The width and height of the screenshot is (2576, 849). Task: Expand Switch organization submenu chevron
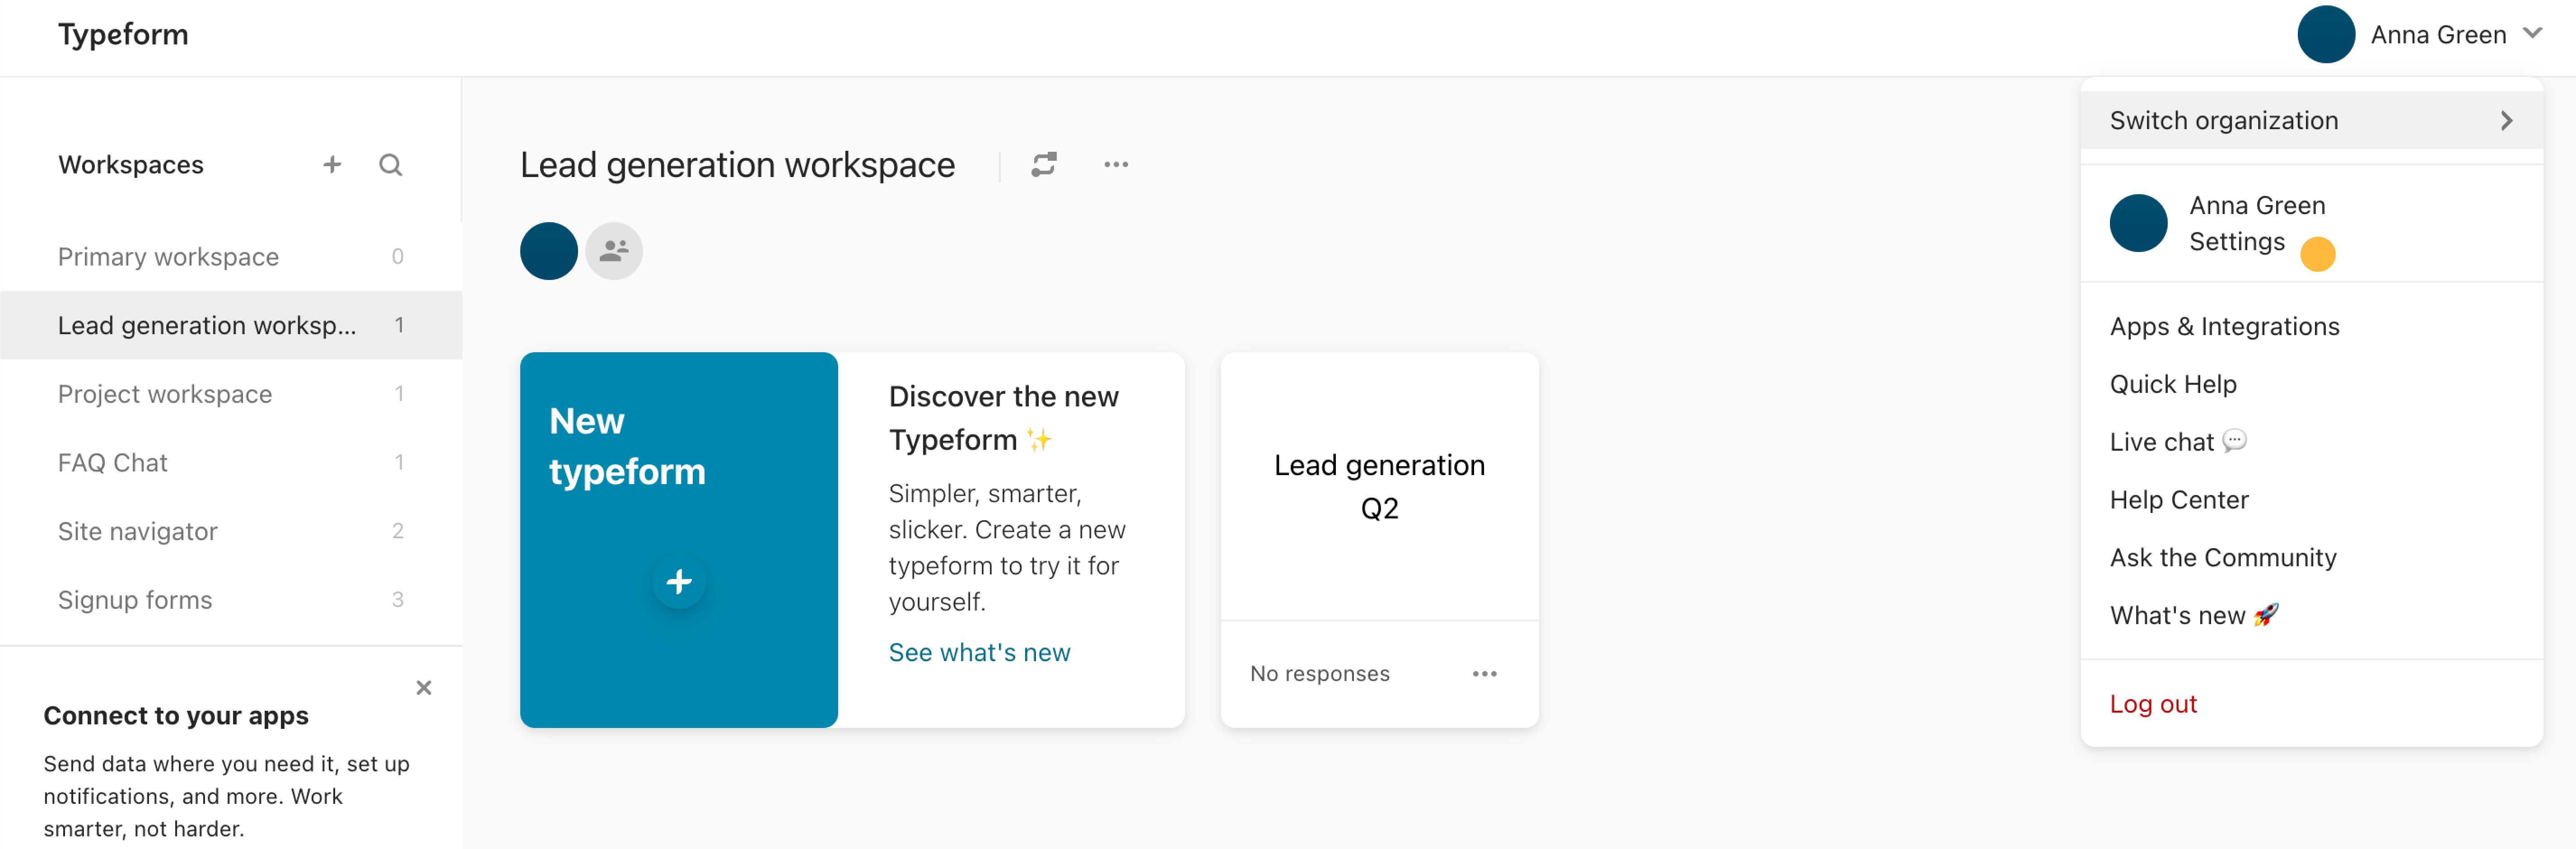tap(2506, 121)
